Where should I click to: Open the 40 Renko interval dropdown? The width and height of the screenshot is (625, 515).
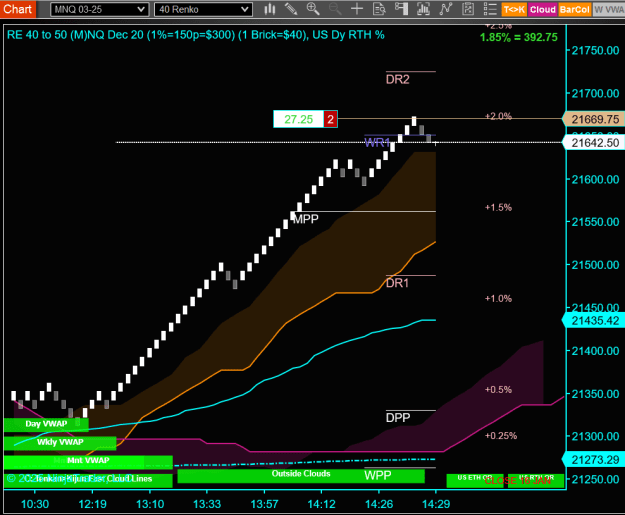[203, 10]
